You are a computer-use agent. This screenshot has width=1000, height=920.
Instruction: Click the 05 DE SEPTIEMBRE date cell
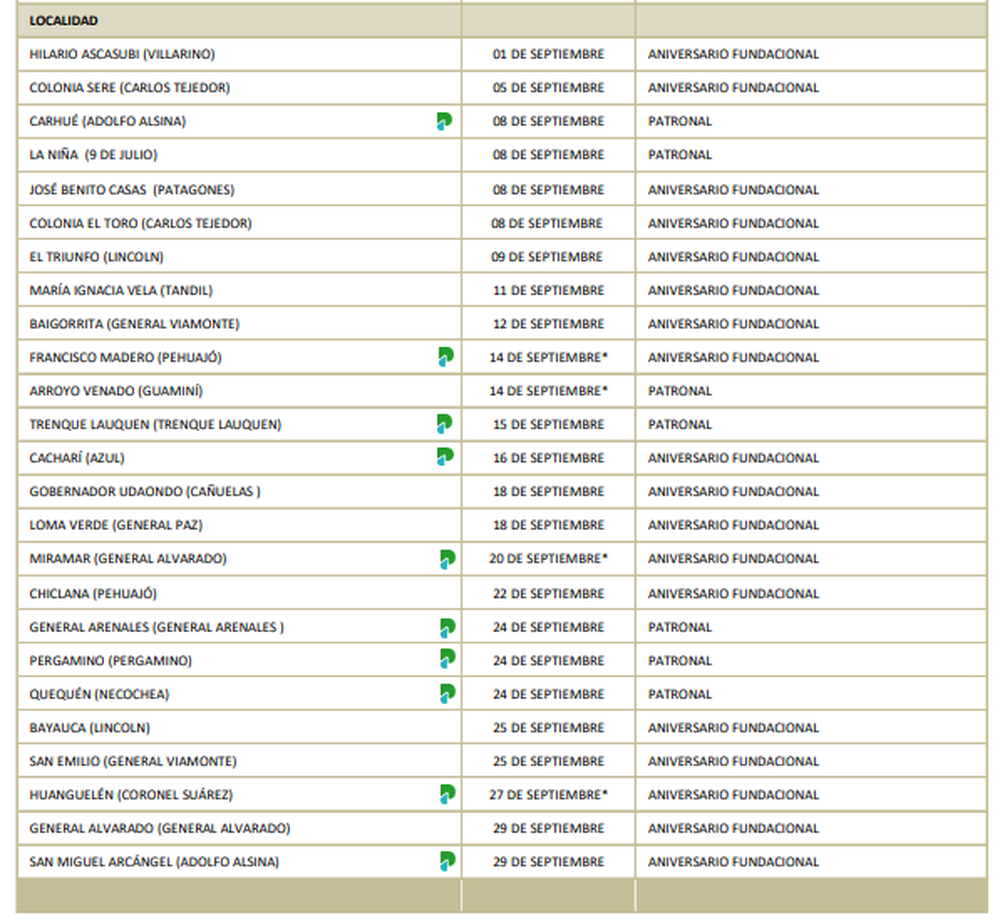pos(548,88)
